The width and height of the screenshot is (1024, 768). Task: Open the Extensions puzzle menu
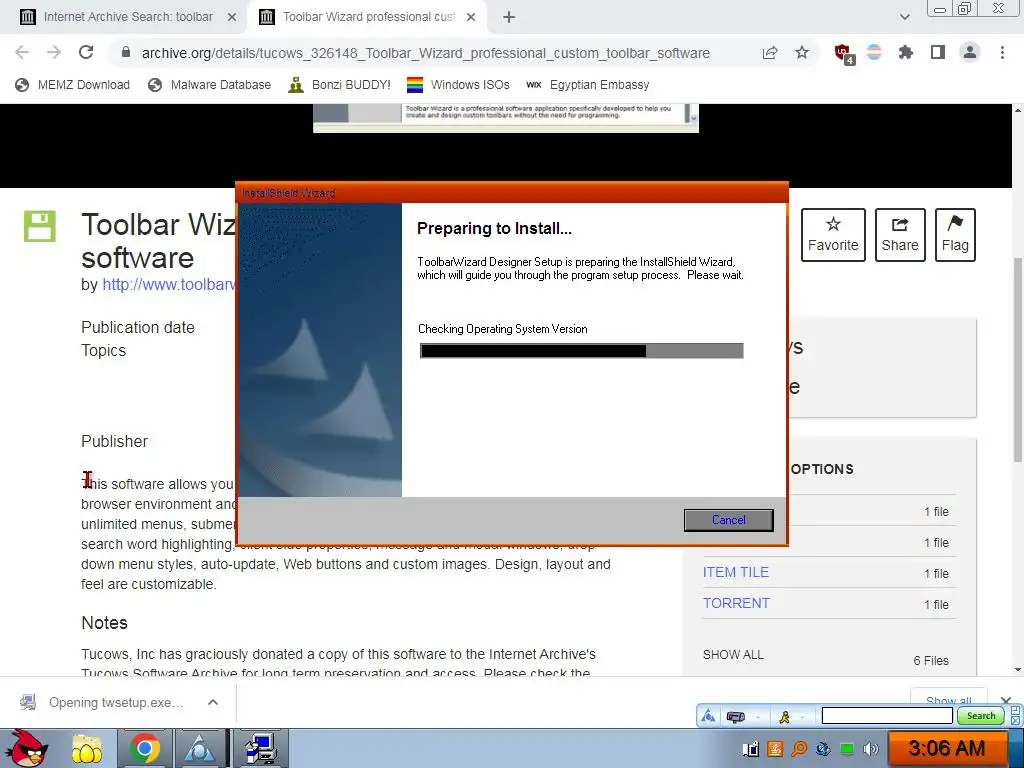[905, 53]
